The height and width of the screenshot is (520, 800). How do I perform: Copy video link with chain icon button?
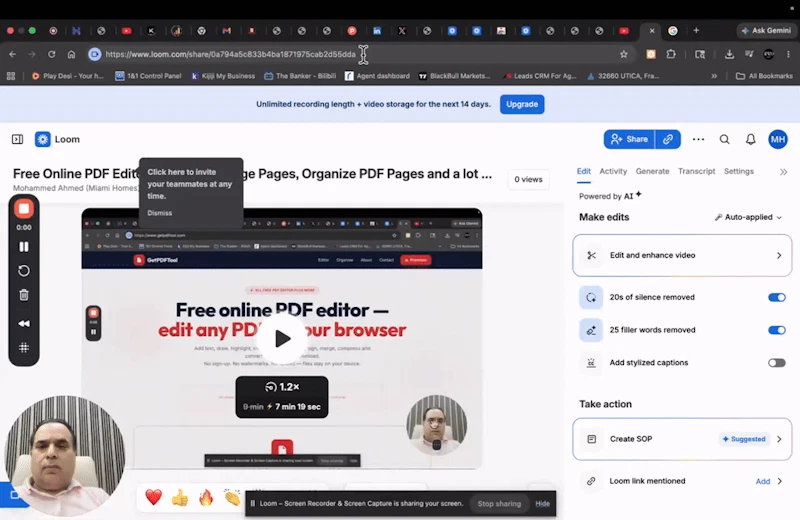[668, 139]
